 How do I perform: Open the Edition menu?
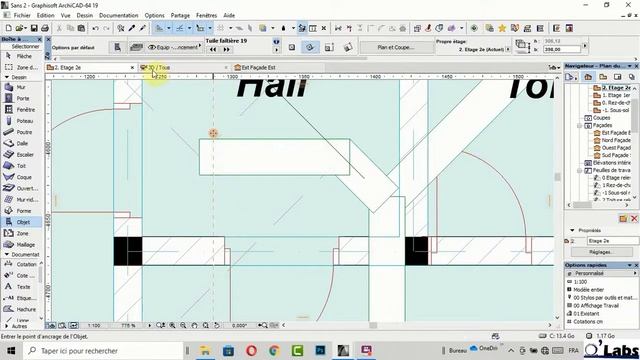[45, 16]
